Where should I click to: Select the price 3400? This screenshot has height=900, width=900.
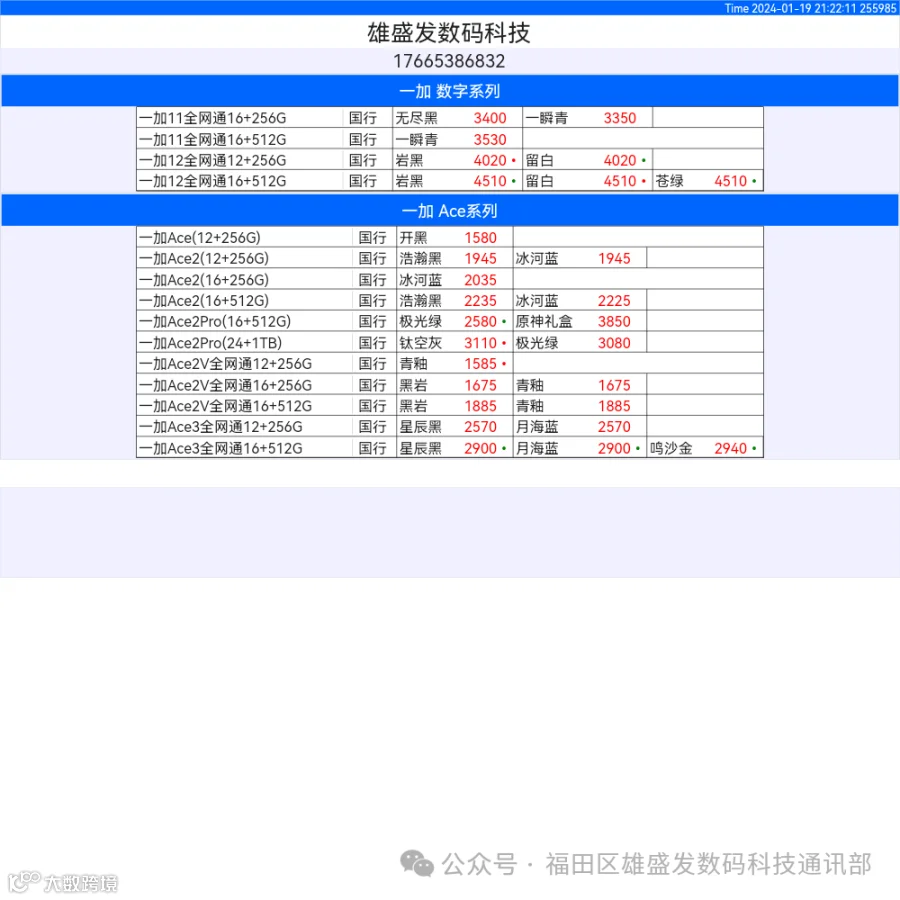point(490,118)
